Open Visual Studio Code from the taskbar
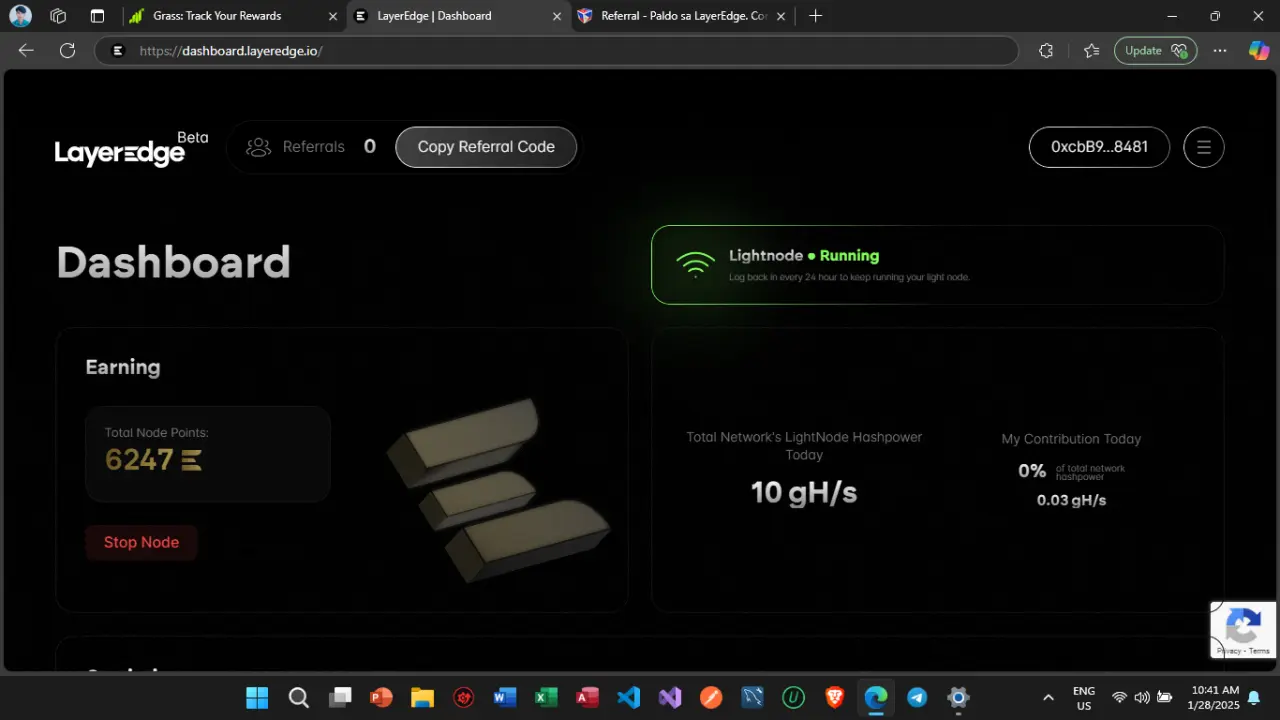This screenshot has height=720, width=1280. click(629, 697)
